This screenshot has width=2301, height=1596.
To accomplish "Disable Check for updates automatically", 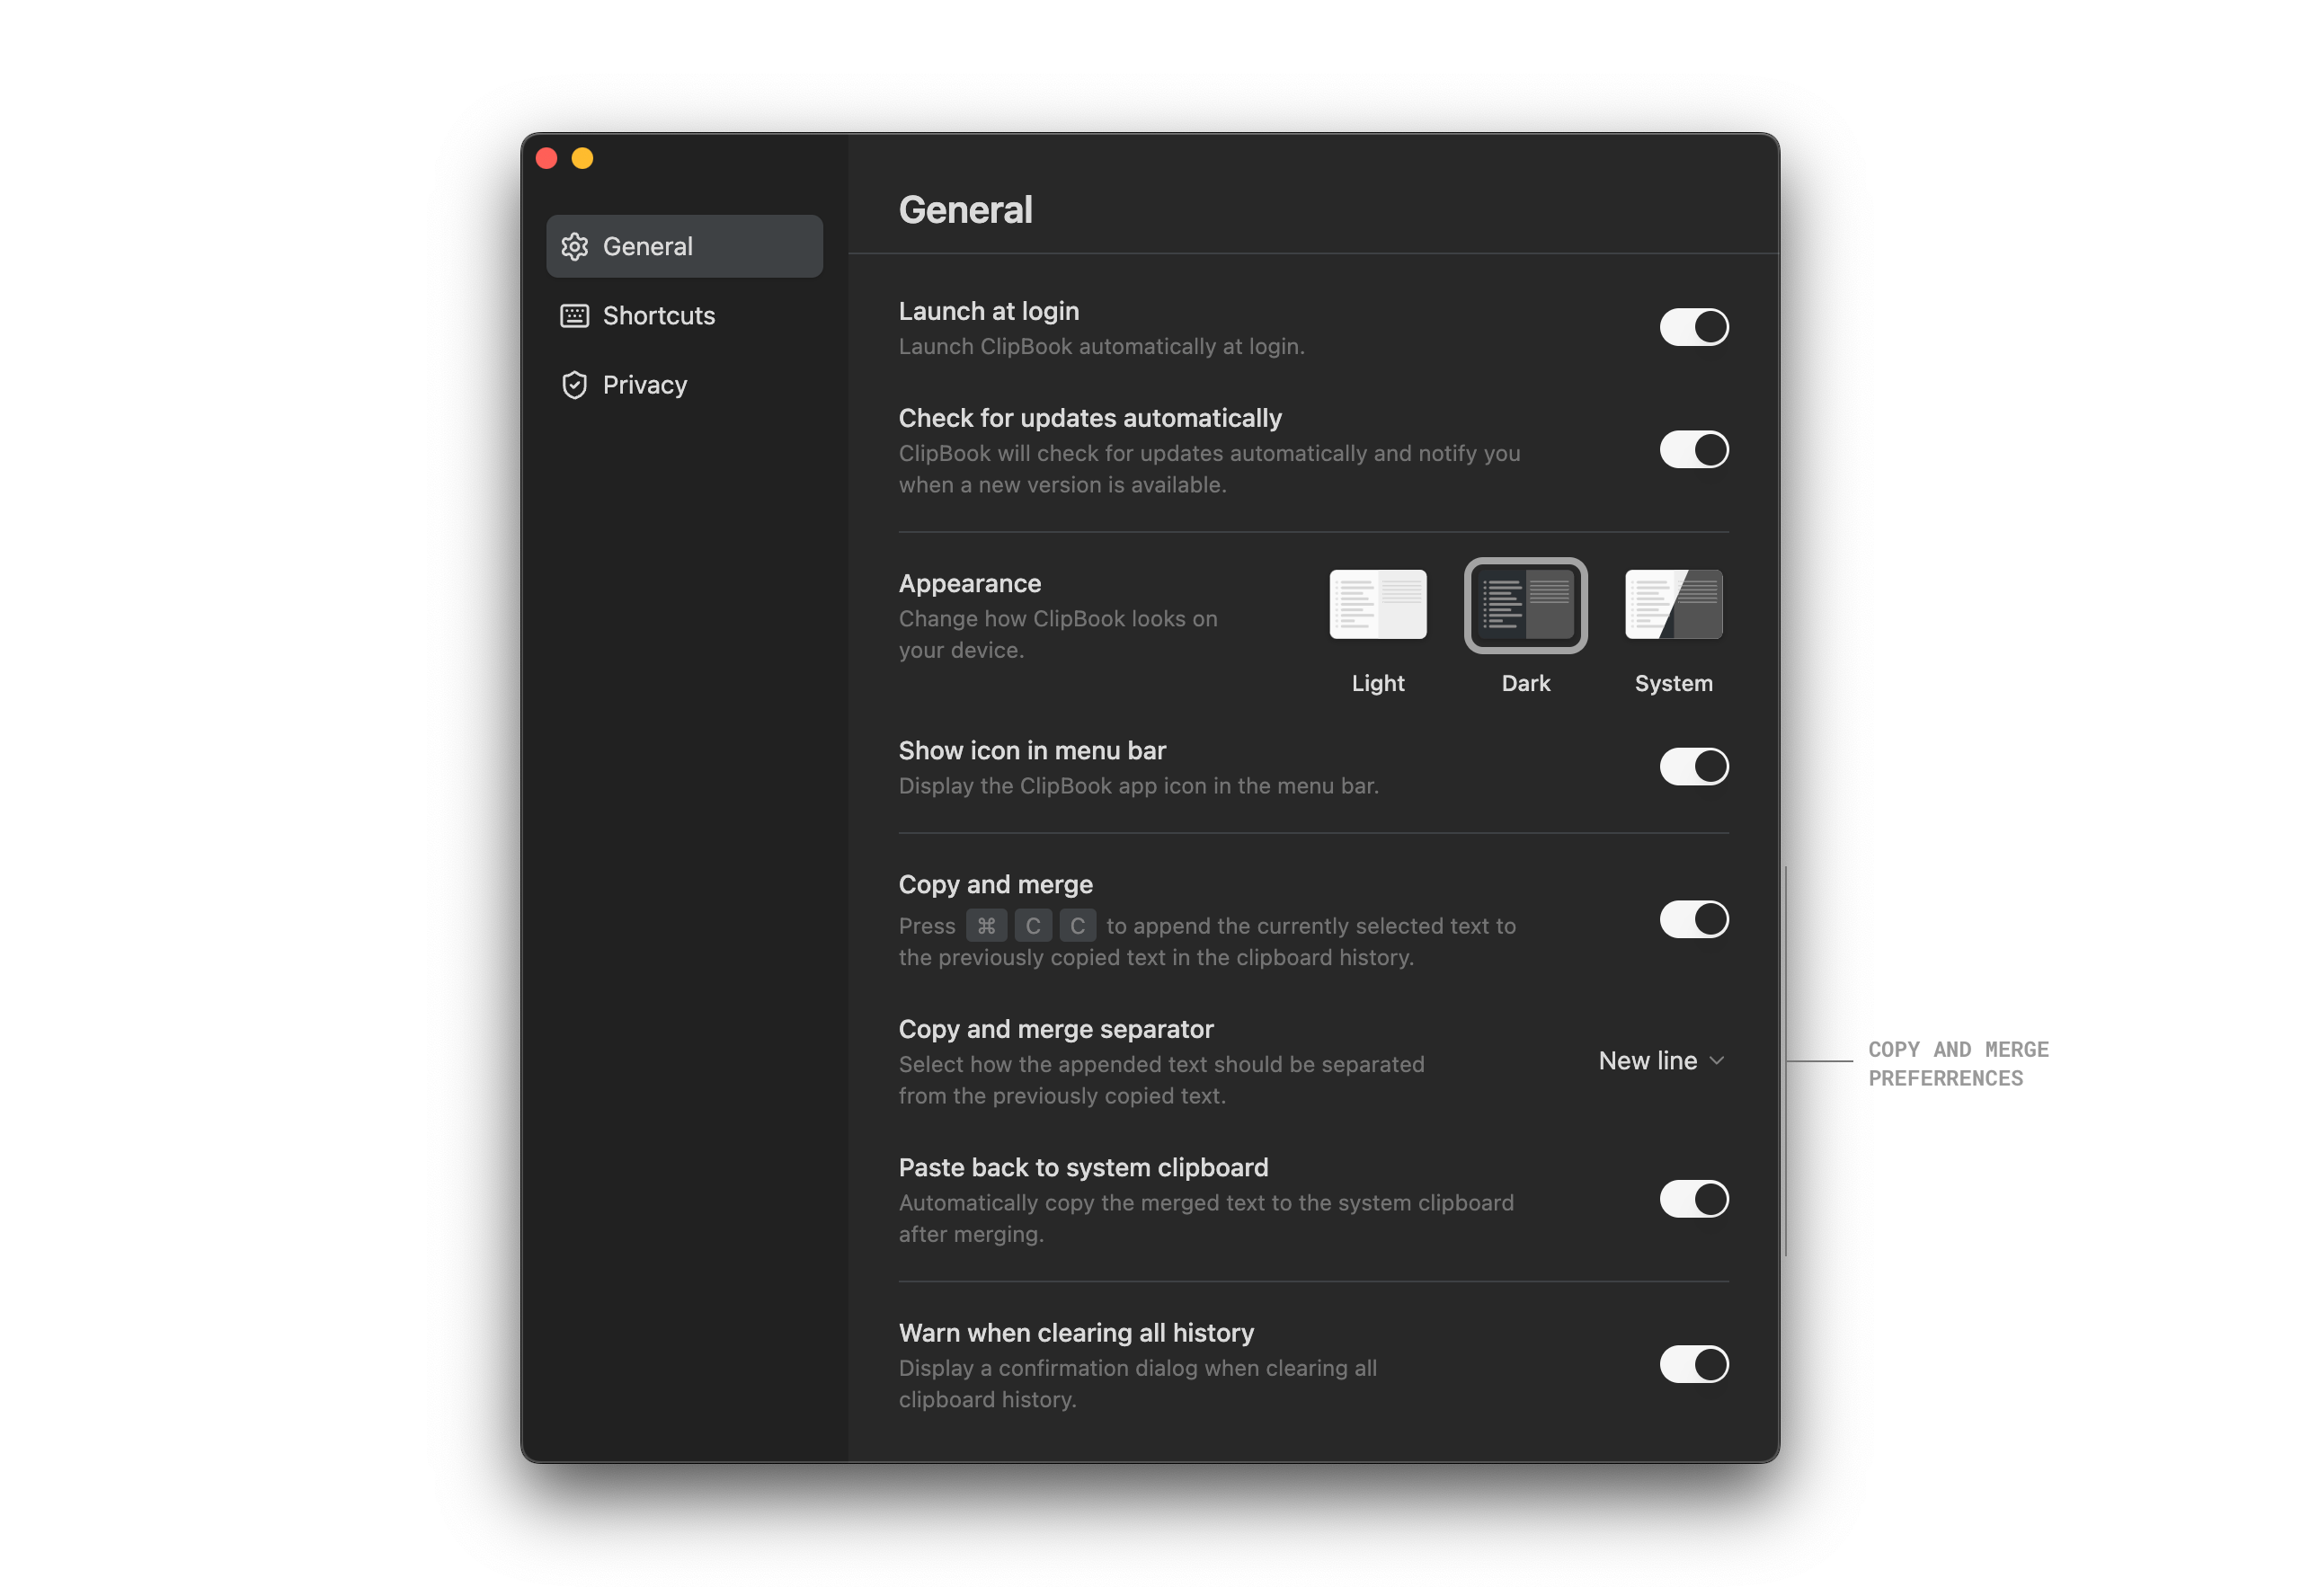I will [1693, 450].
